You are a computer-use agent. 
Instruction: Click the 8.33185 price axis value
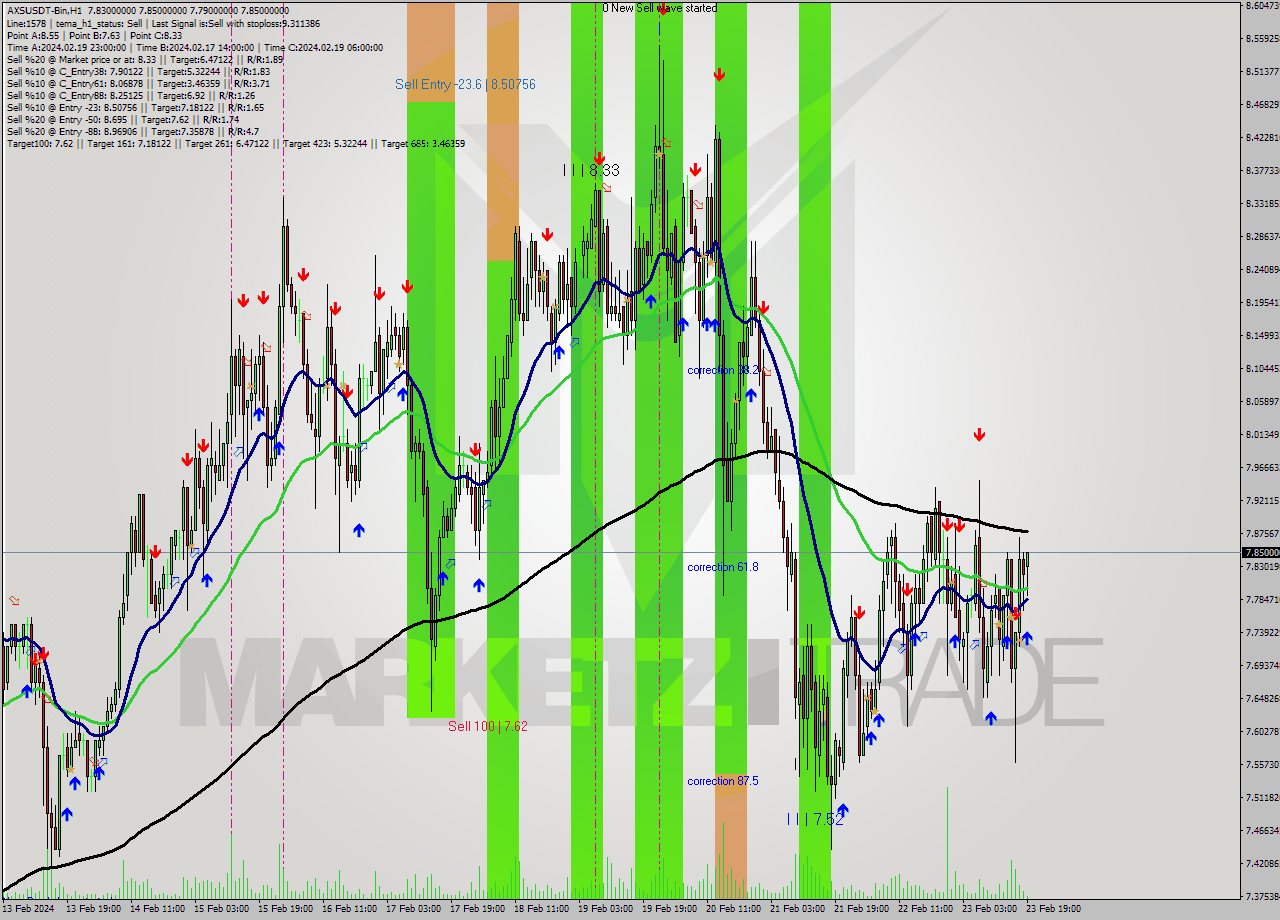tap(1262, 203)
